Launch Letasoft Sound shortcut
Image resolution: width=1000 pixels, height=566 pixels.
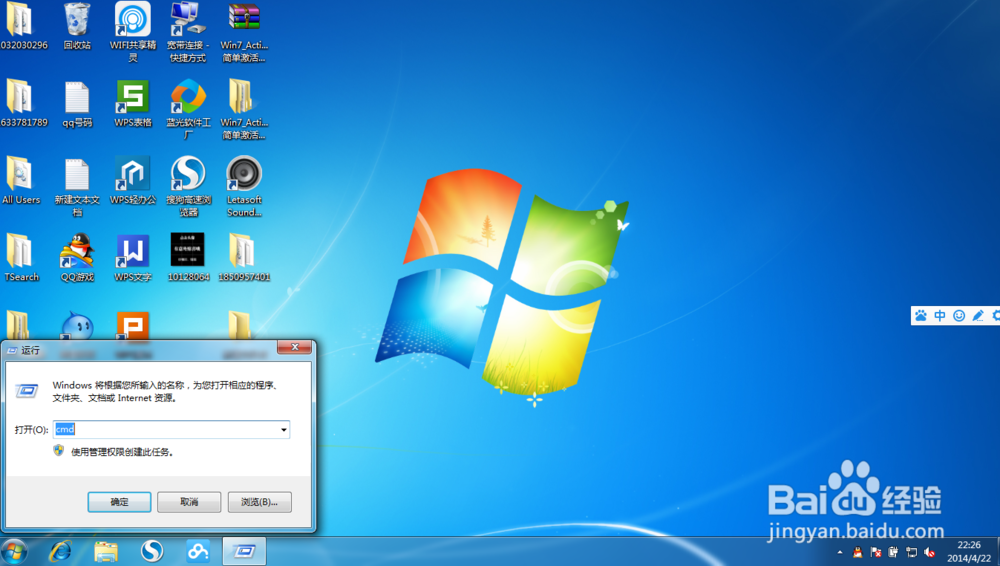[x=244, y=187]
